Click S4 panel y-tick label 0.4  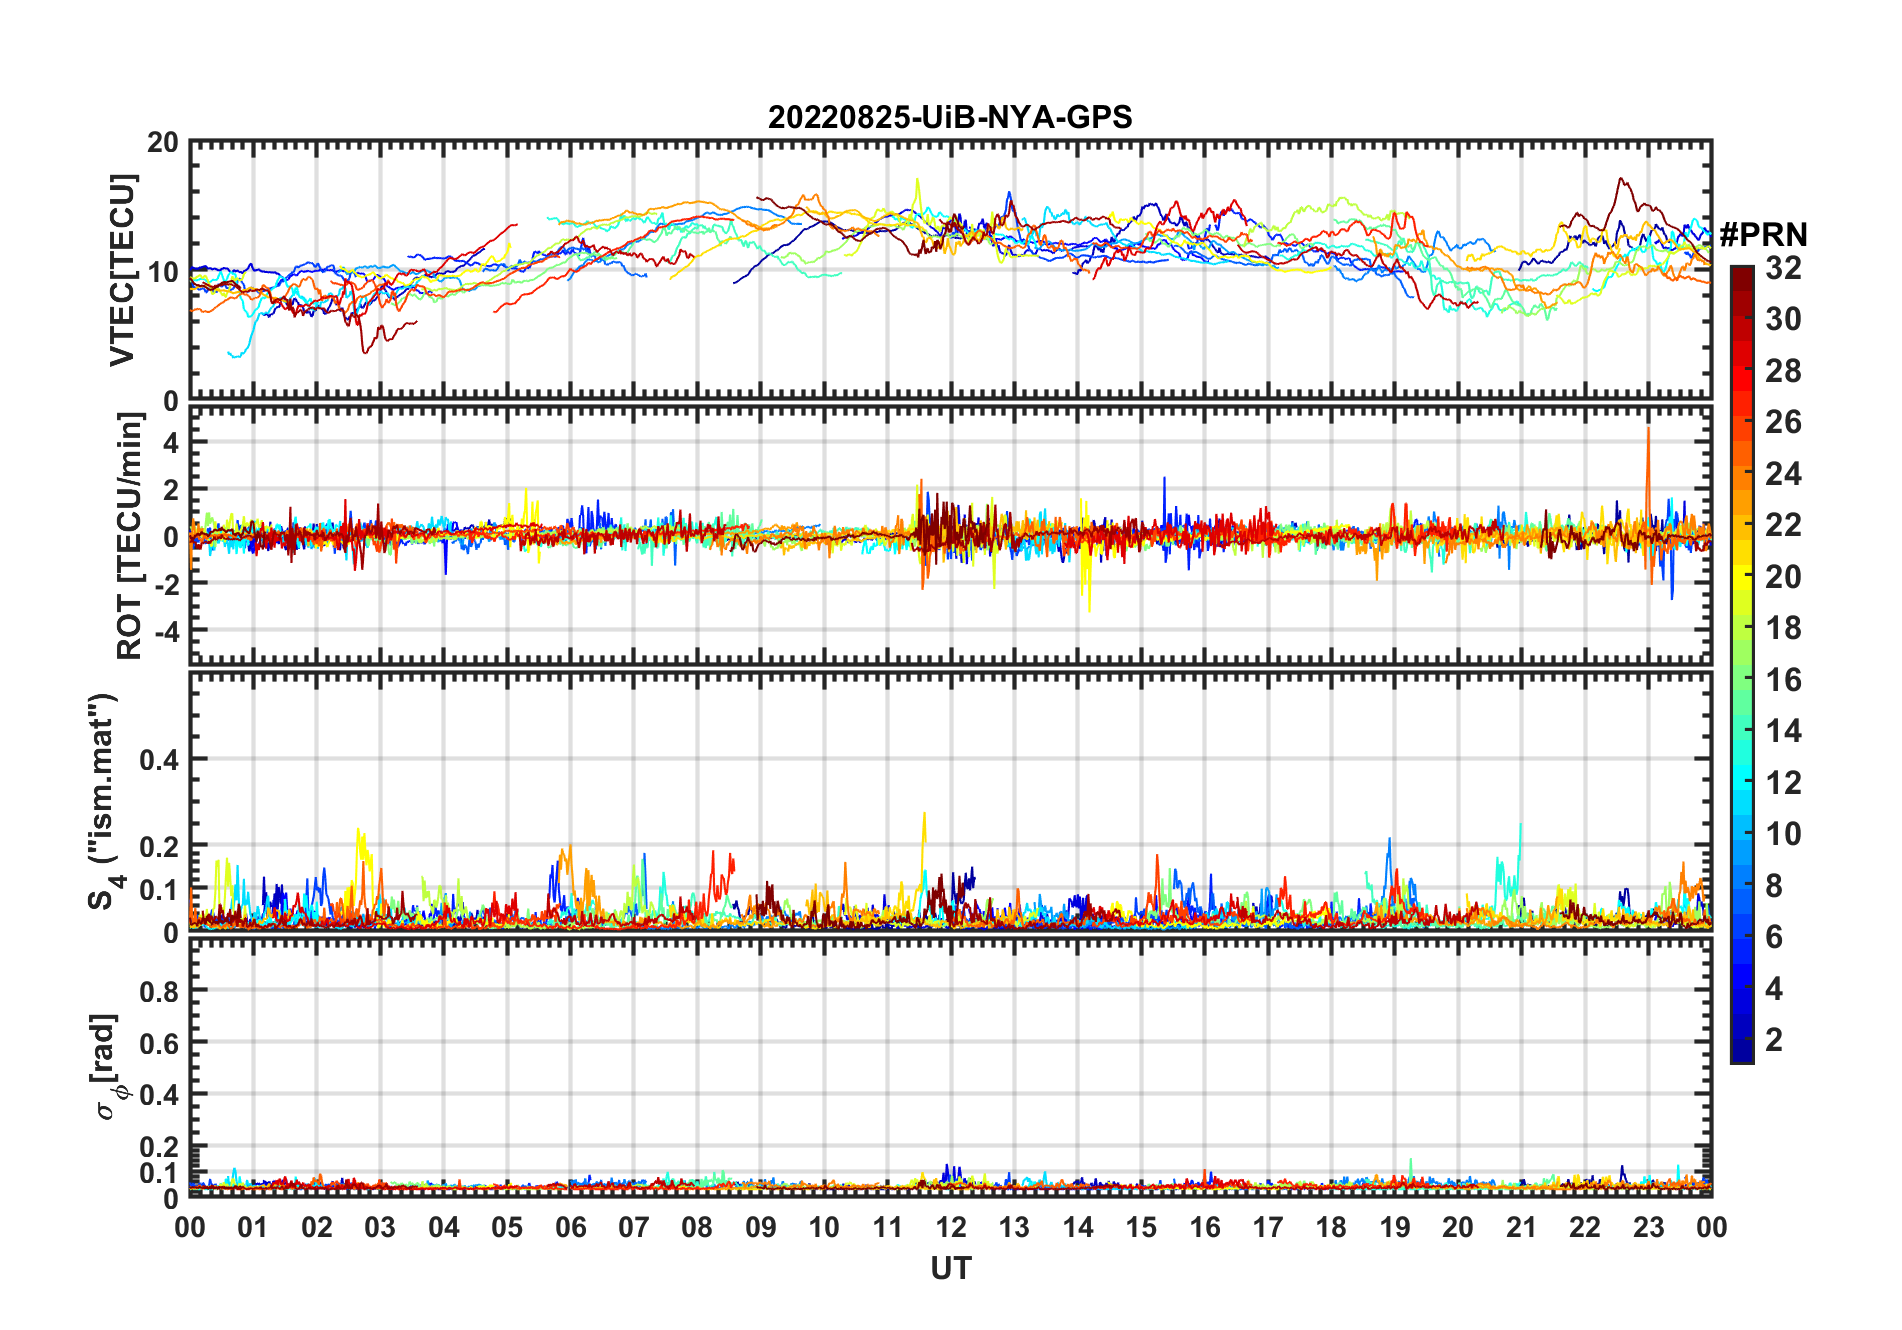point(161,760)
